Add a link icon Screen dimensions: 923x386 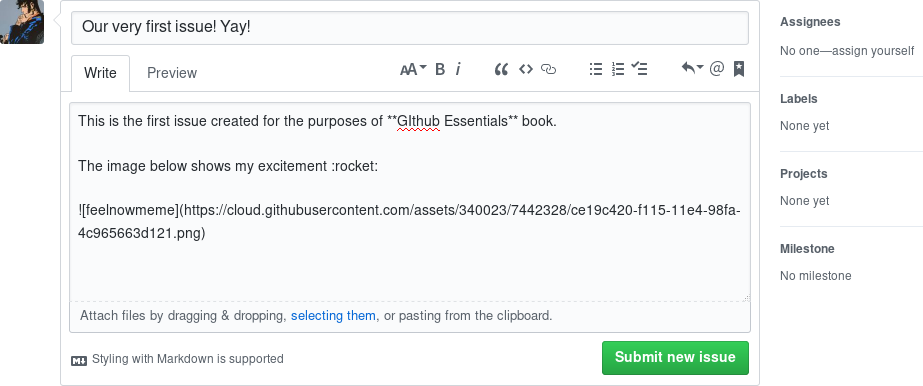(549, 69)
